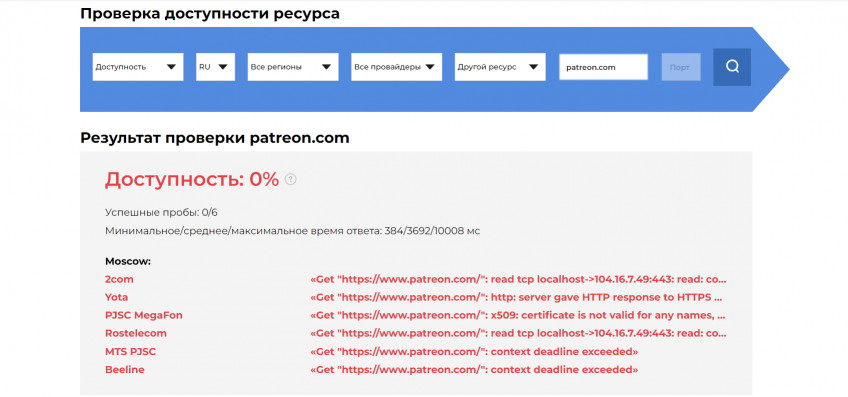This screenshot has width=848, height=397.
Task: Select the MTS PJSC provider result
Action: (130, 352)
